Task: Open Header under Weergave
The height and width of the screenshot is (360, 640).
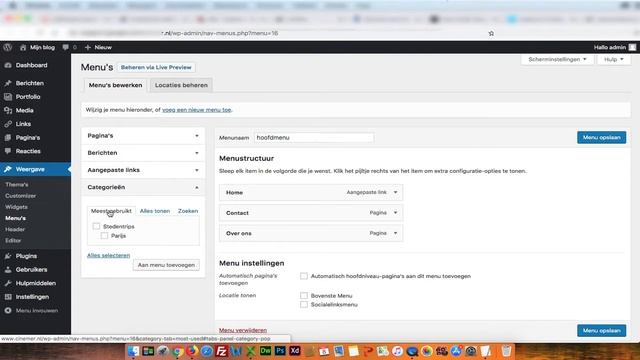Action: pyautogui.click(x=15, y=229)
